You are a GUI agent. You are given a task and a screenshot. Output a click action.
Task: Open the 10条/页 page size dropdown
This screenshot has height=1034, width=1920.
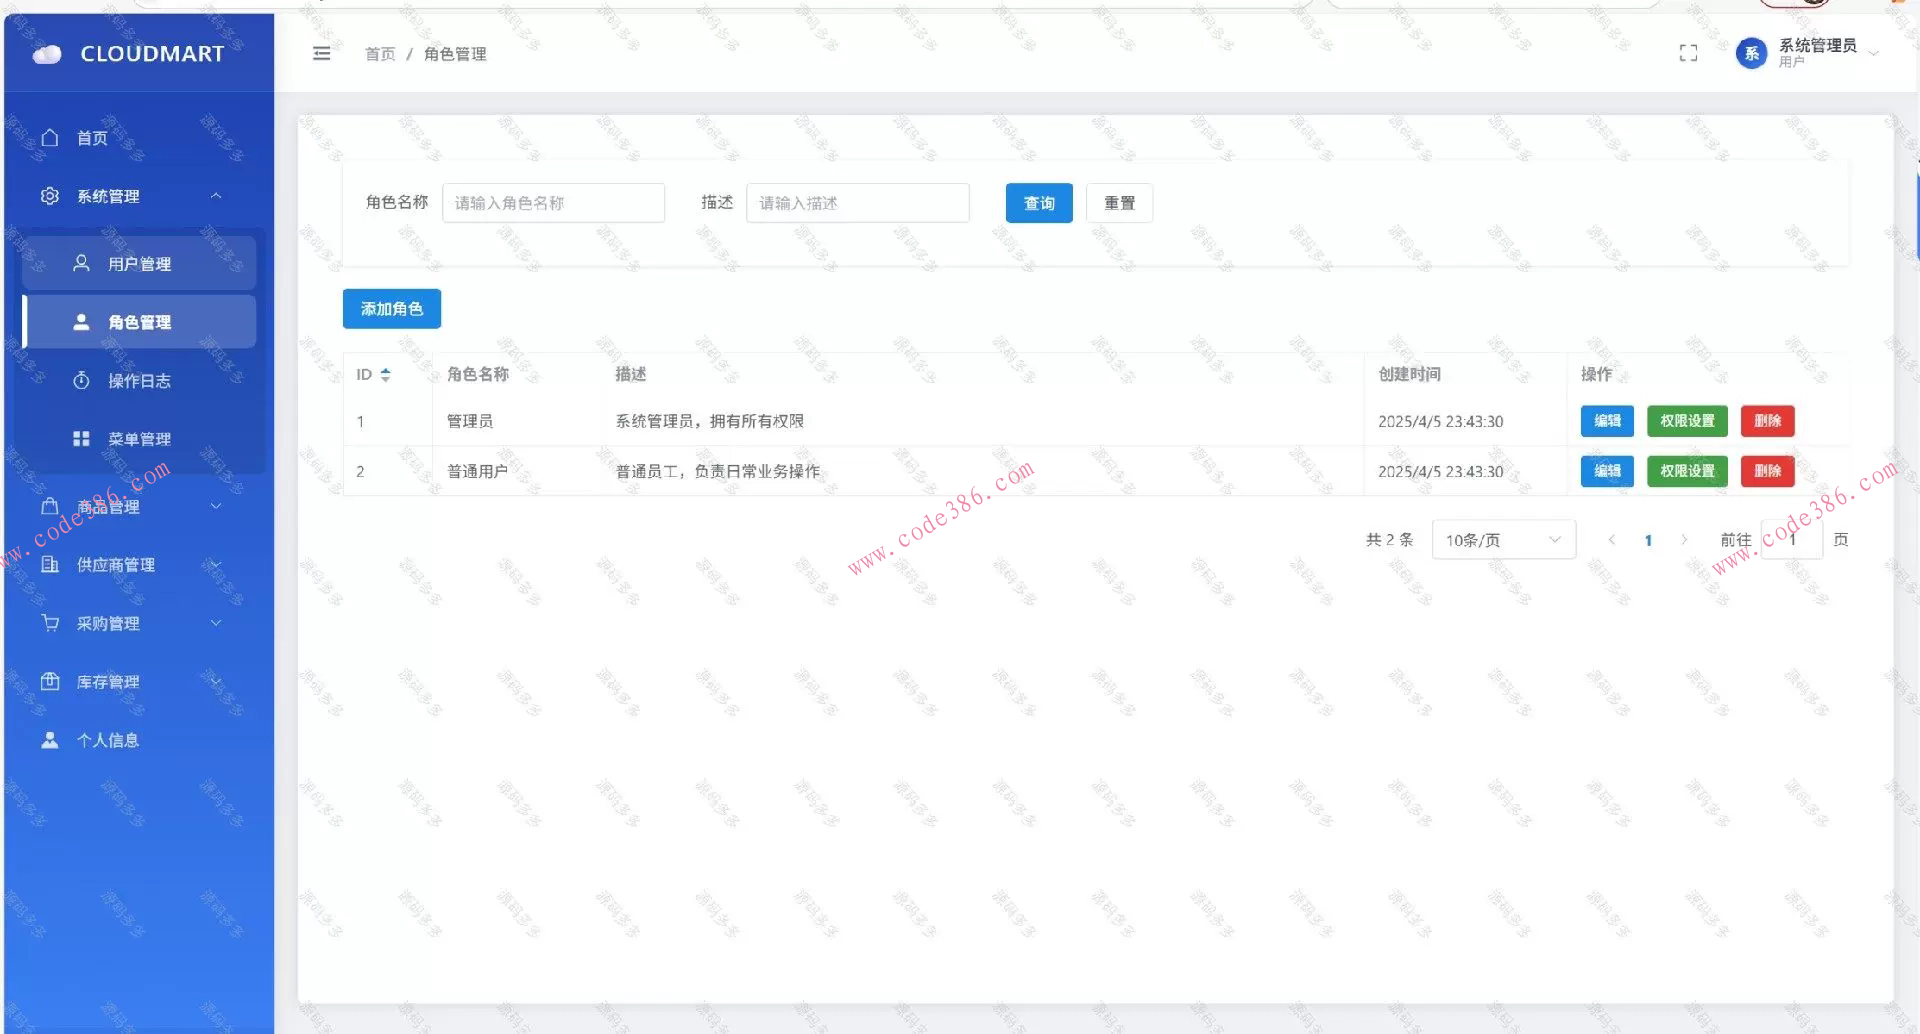[1503, 539]
